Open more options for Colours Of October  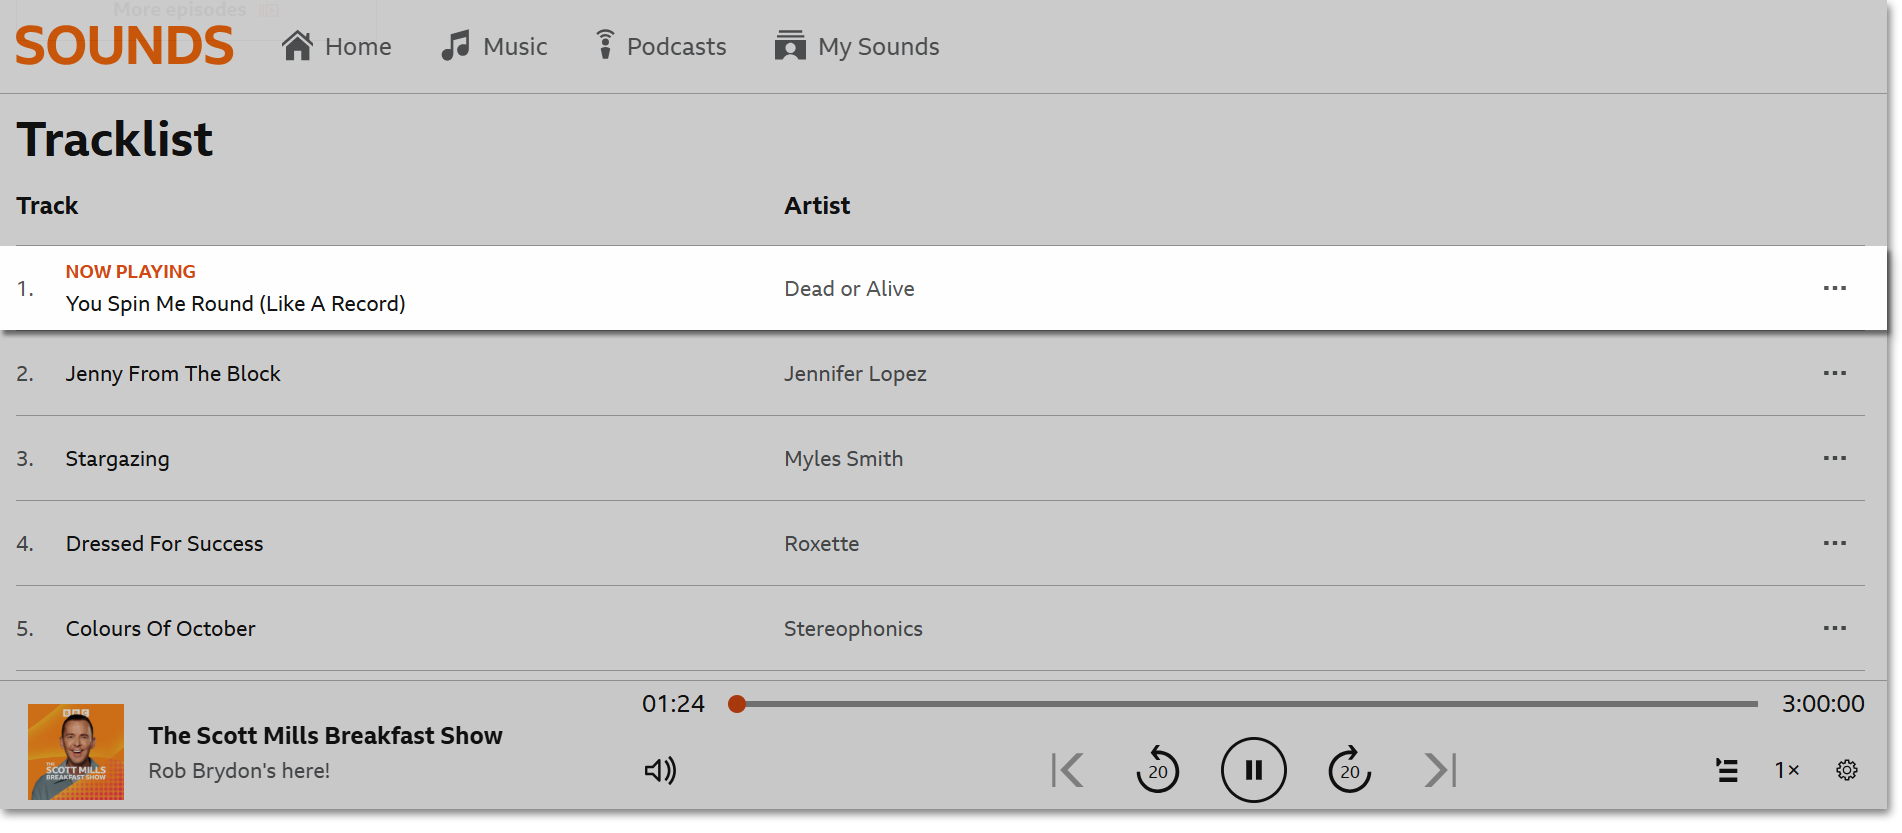click(1834, 628)
